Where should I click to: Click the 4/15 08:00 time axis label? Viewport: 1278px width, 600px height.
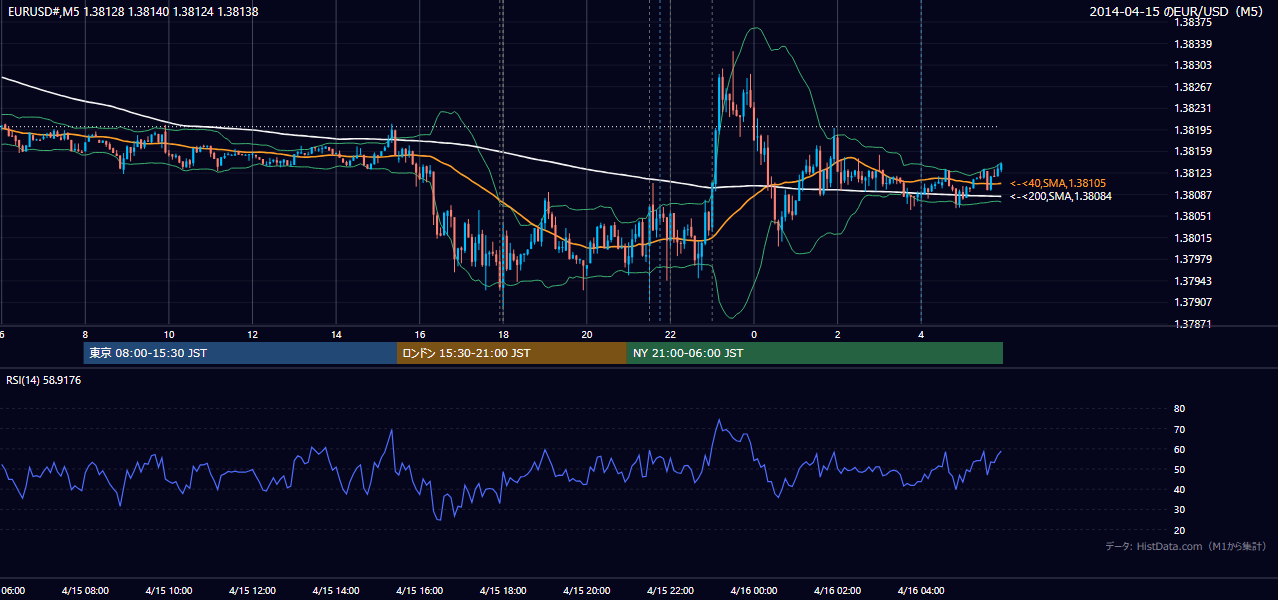(84, 591)
